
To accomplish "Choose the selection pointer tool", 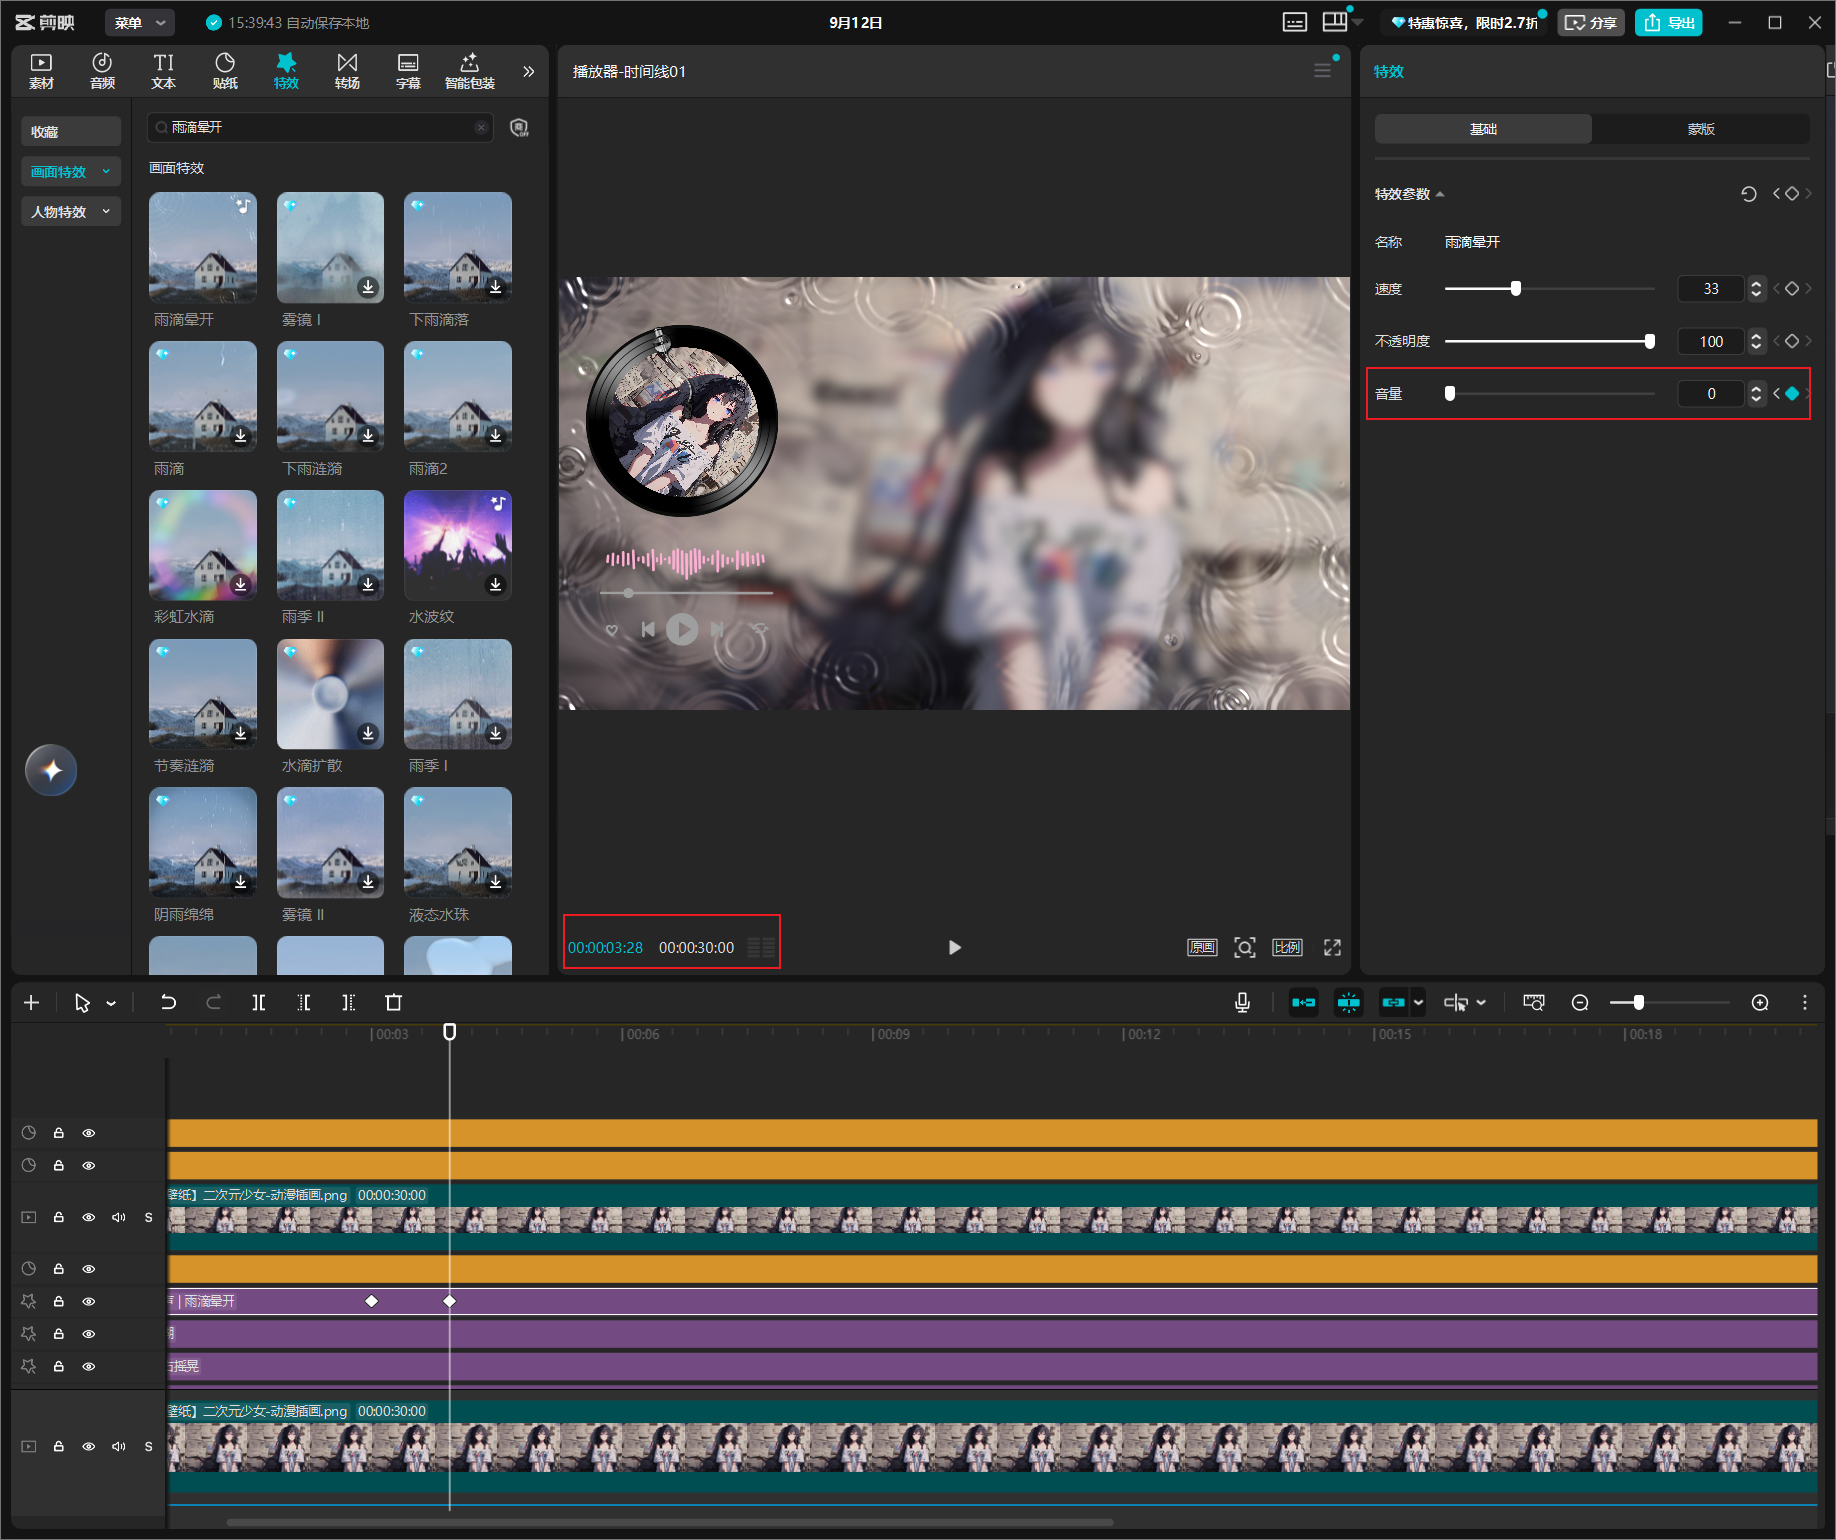I will [x=82, y=1002].
